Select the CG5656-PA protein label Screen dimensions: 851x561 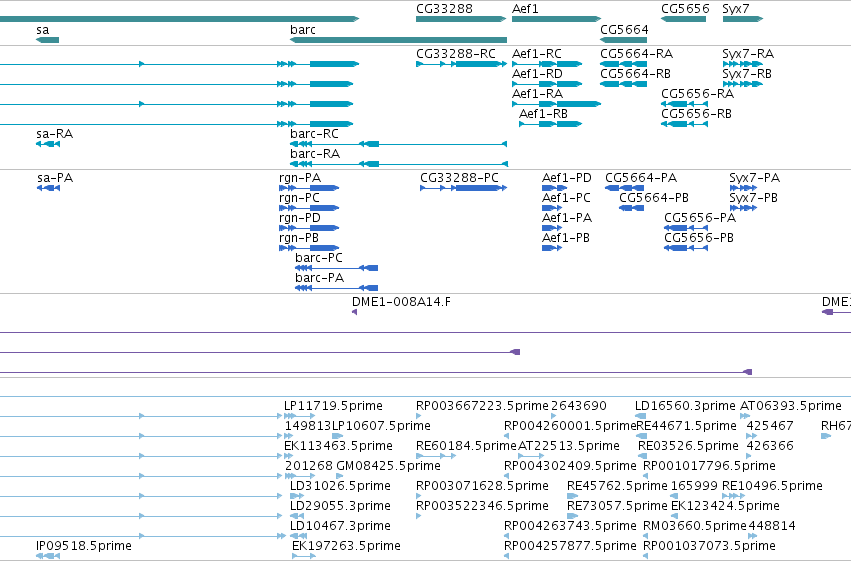click(700, 218)
